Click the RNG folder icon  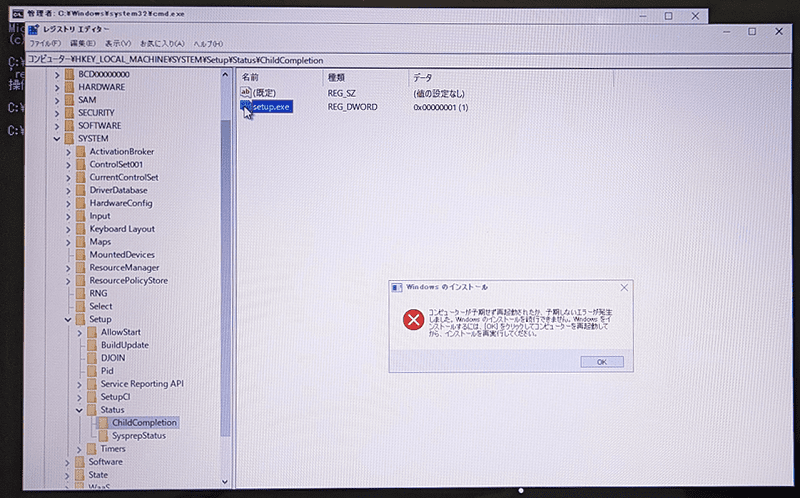[x=81, y=293]
